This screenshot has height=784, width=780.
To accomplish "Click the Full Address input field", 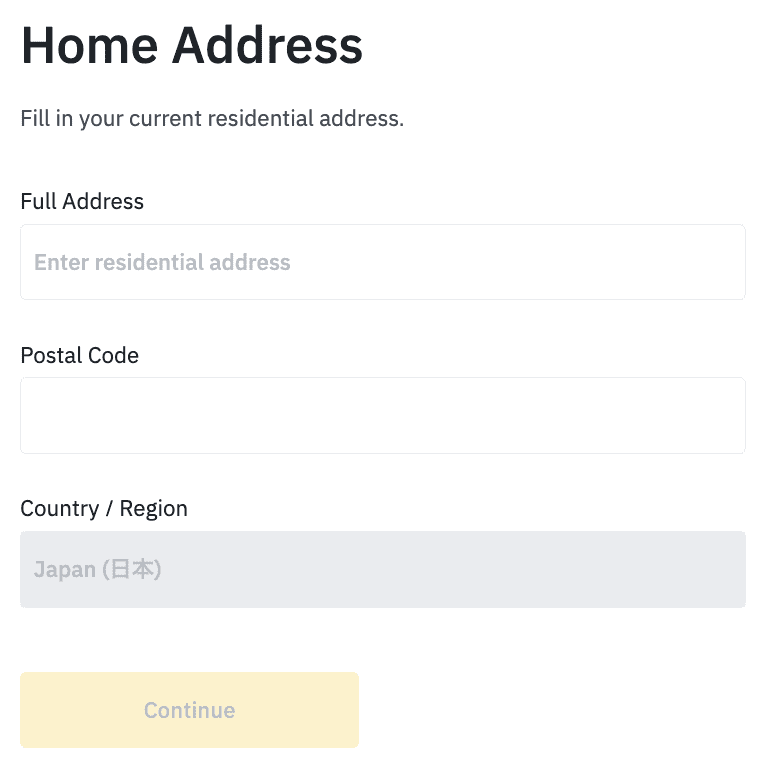I will [382, 262].
